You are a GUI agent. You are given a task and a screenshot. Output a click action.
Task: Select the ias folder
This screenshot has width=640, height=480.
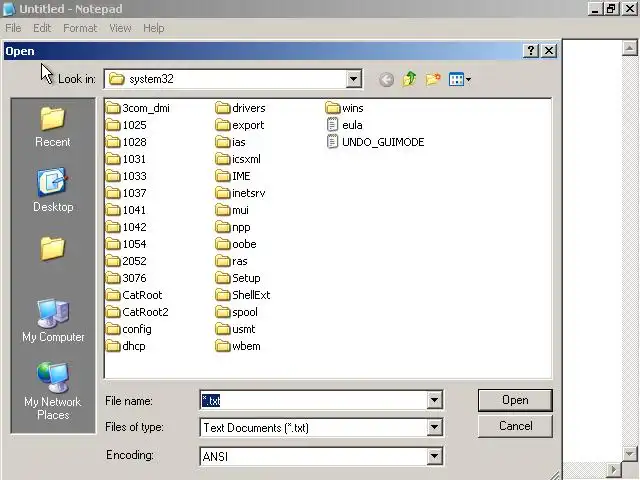coord(230,142)
